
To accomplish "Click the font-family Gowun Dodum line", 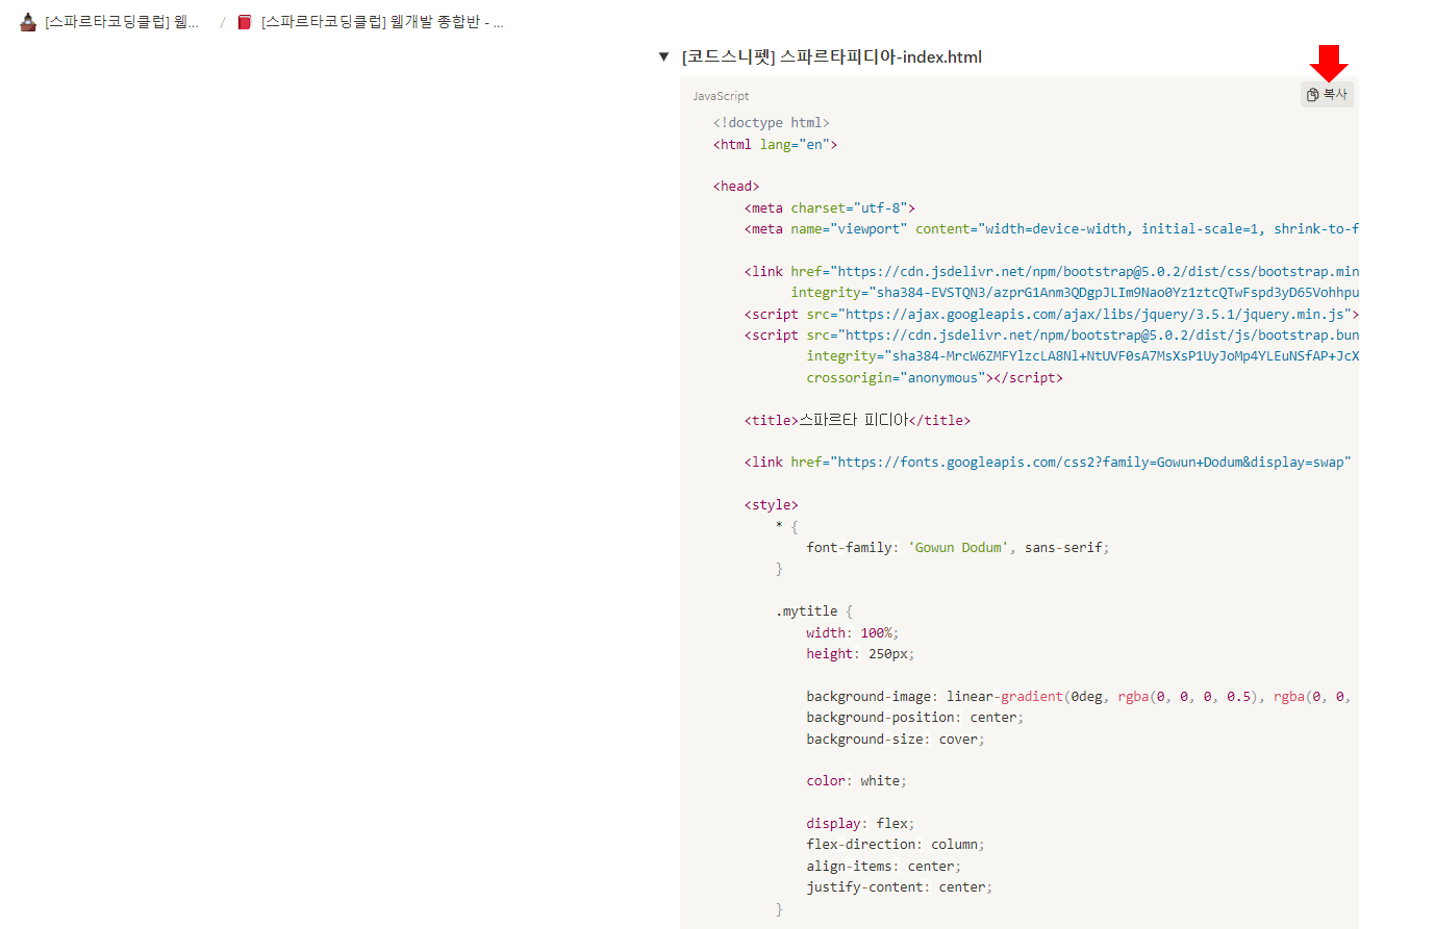I will click(958, 547).
